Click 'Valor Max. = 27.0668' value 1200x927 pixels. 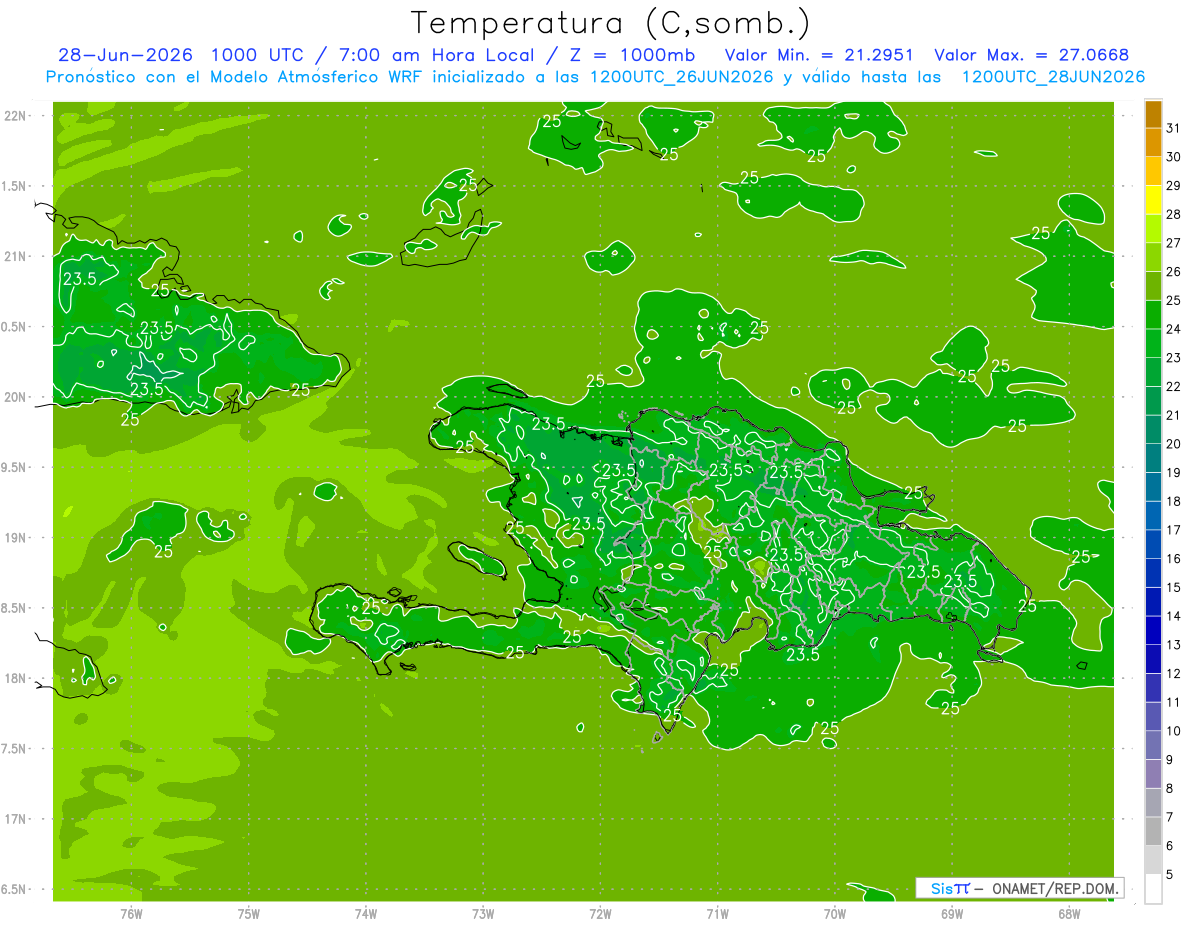pyautogui.click(x=1032, y=55)
